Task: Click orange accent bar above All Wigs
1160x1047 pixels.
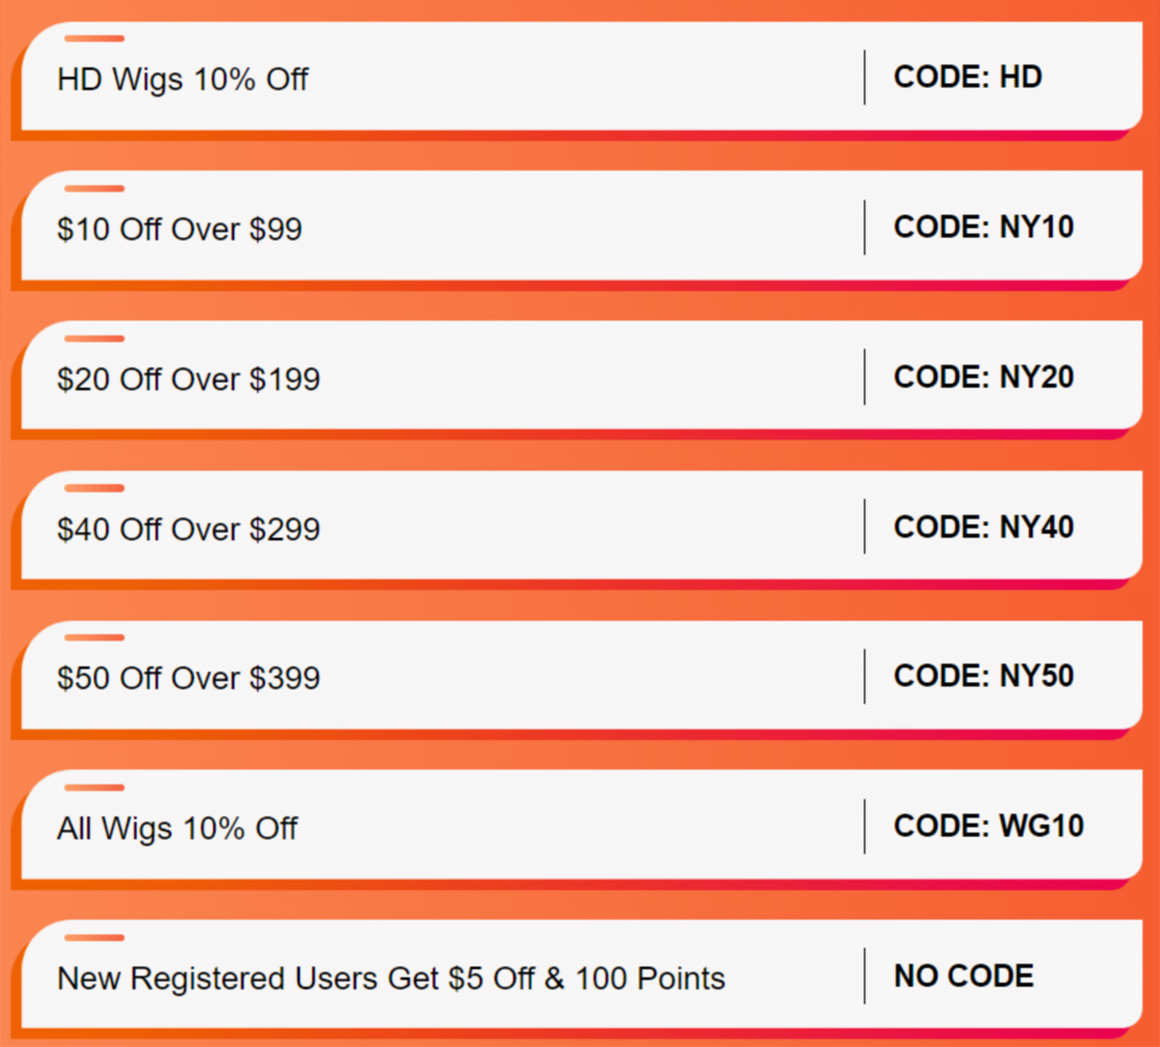Action: click(x=94, y=788)
